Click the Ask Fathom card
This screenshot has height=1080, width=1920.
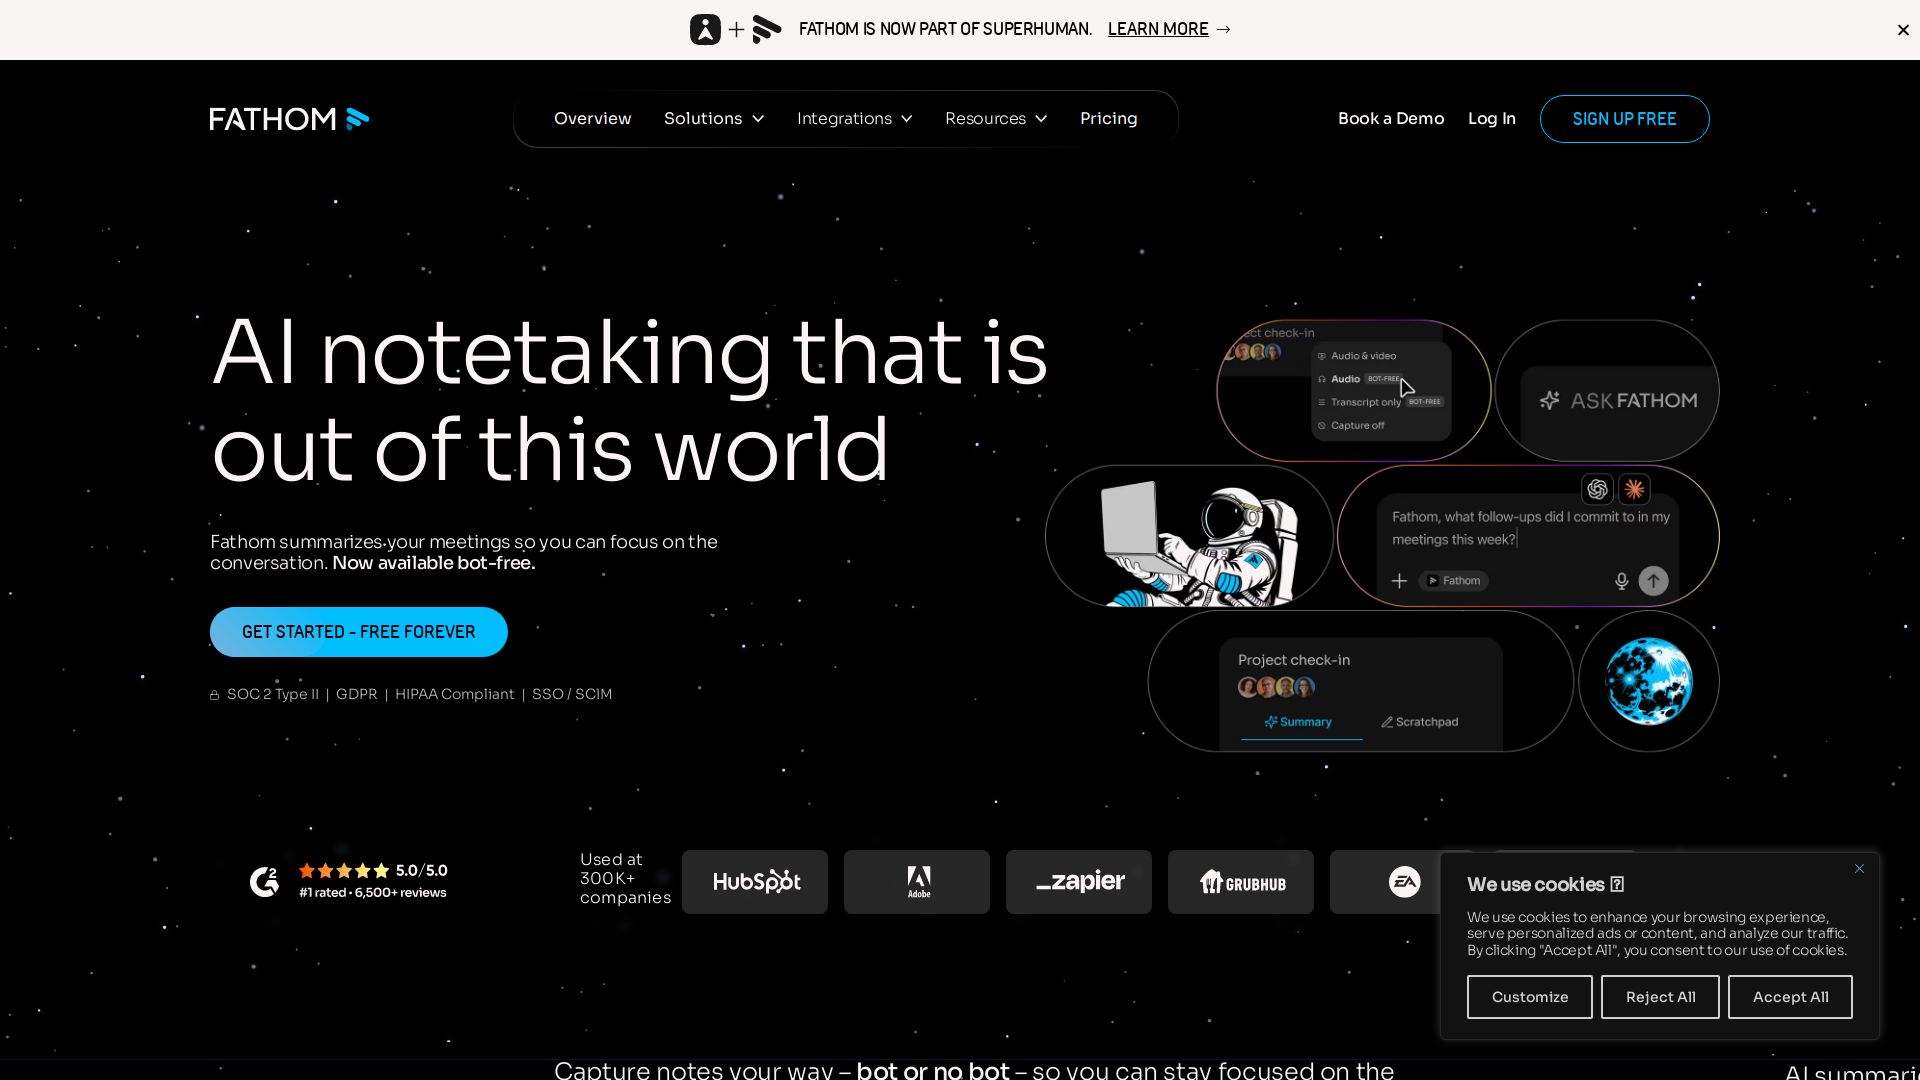tap(1607, 391)
